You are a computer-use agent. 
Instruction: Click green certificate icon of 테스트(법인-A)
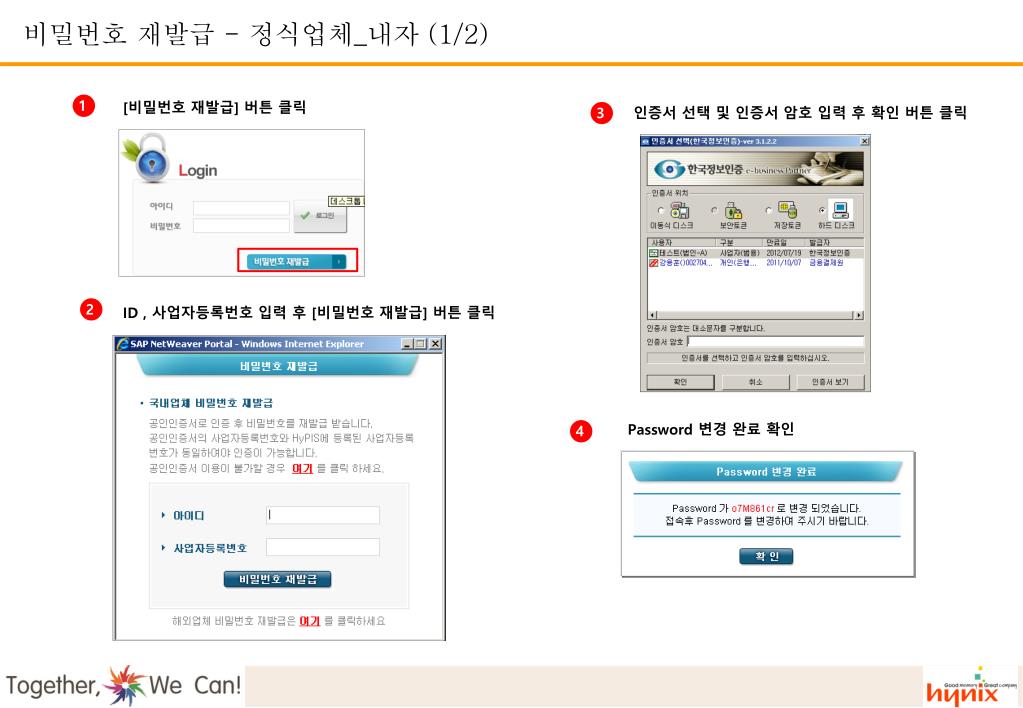tap(653, 253)
